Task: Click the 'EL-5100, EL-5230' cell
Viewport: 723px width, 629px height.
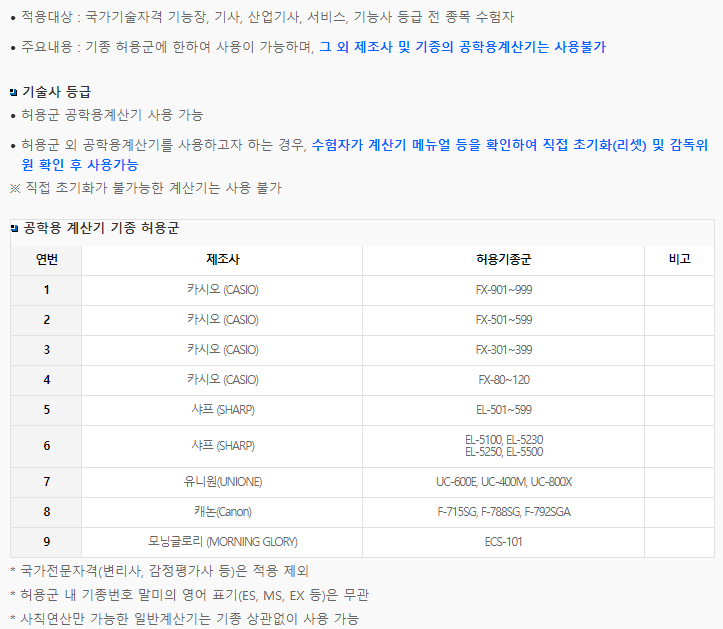Action: pyautogui.click(x=504, y=446)
